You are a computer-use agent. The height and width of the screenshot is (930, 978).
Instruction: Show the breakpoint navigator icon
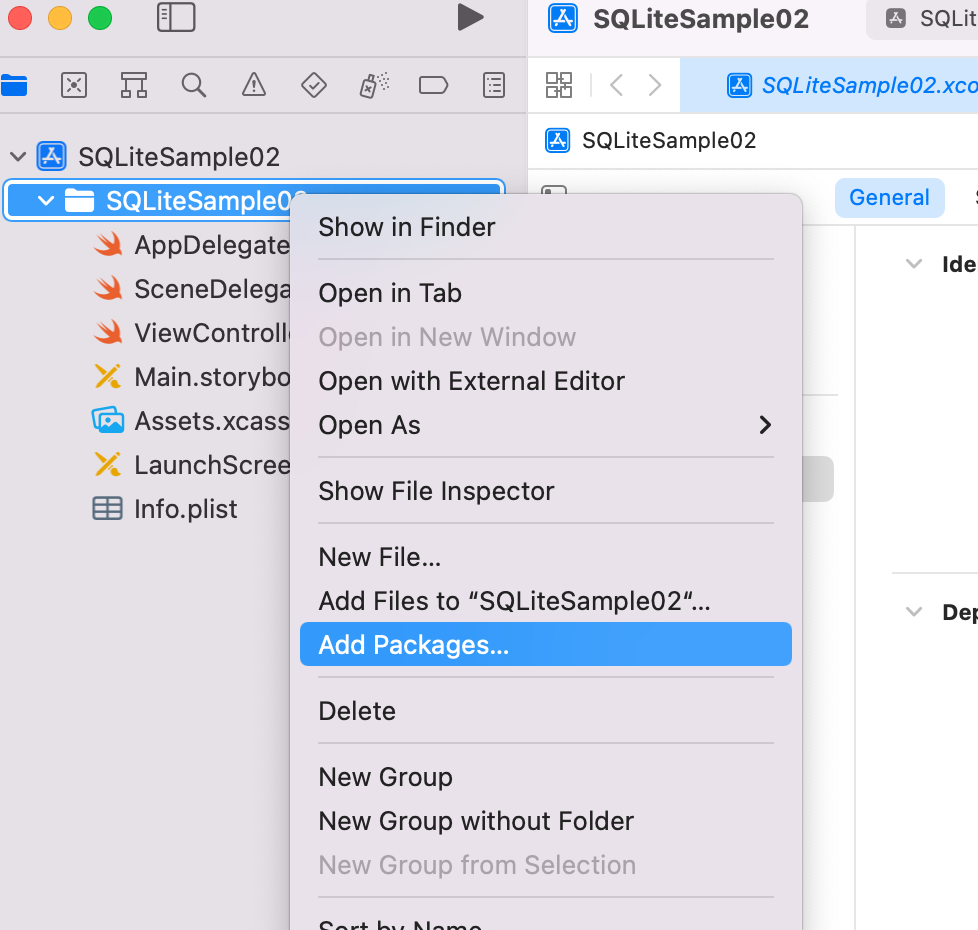tap(433, 86)
